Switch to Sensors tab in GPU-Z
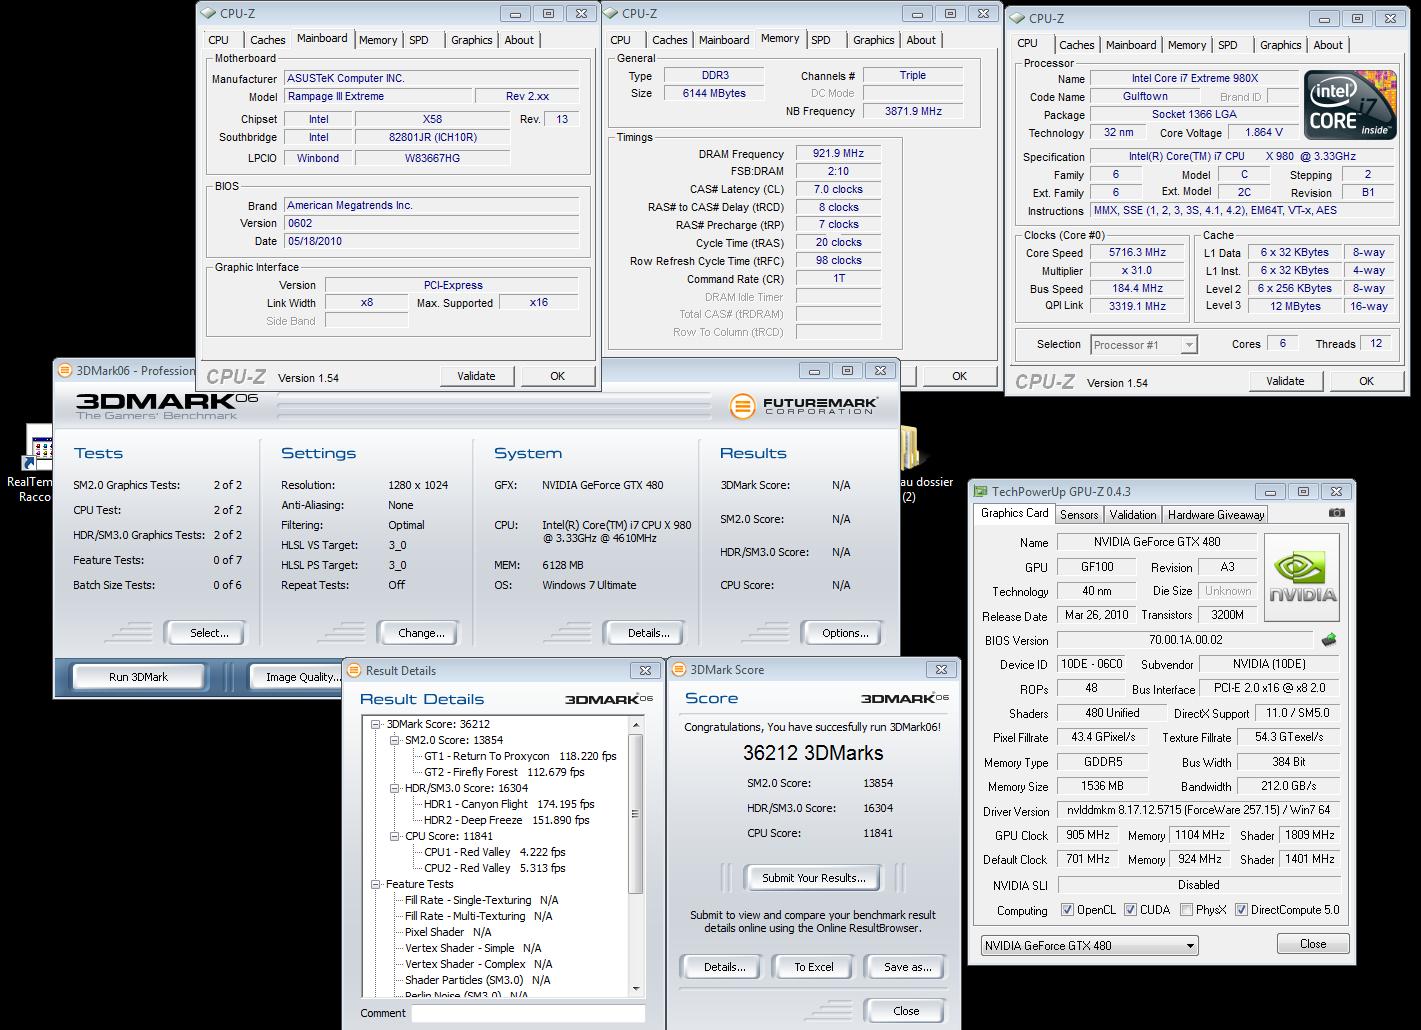Screen dimensions: 1421x1030 [1079, 514]
